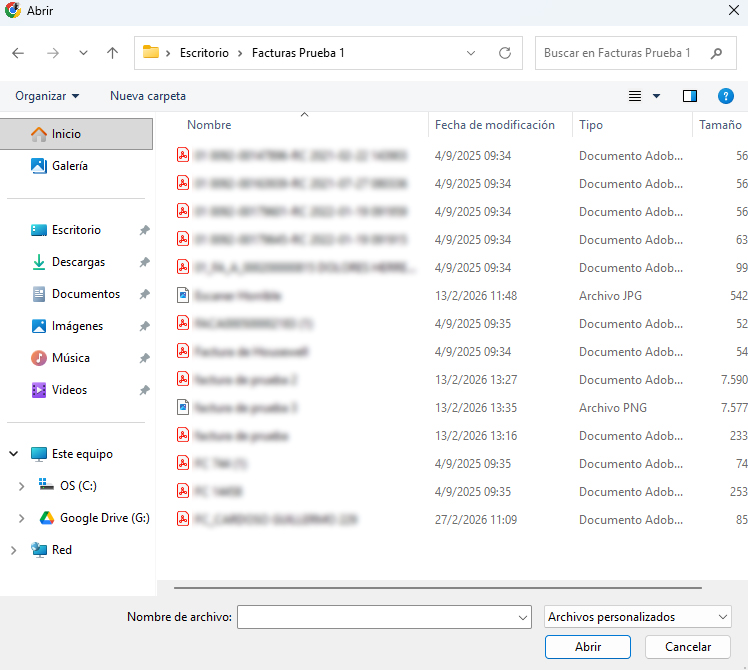This screenshot has width=748, height=670.
Task: Click the Cancelar button
Action: tap(688, 647)
